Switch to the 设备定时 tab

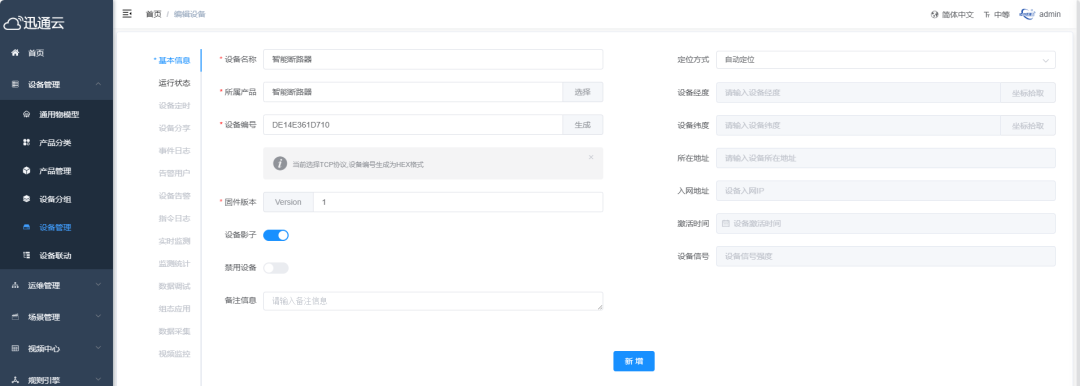click(174, 105)
